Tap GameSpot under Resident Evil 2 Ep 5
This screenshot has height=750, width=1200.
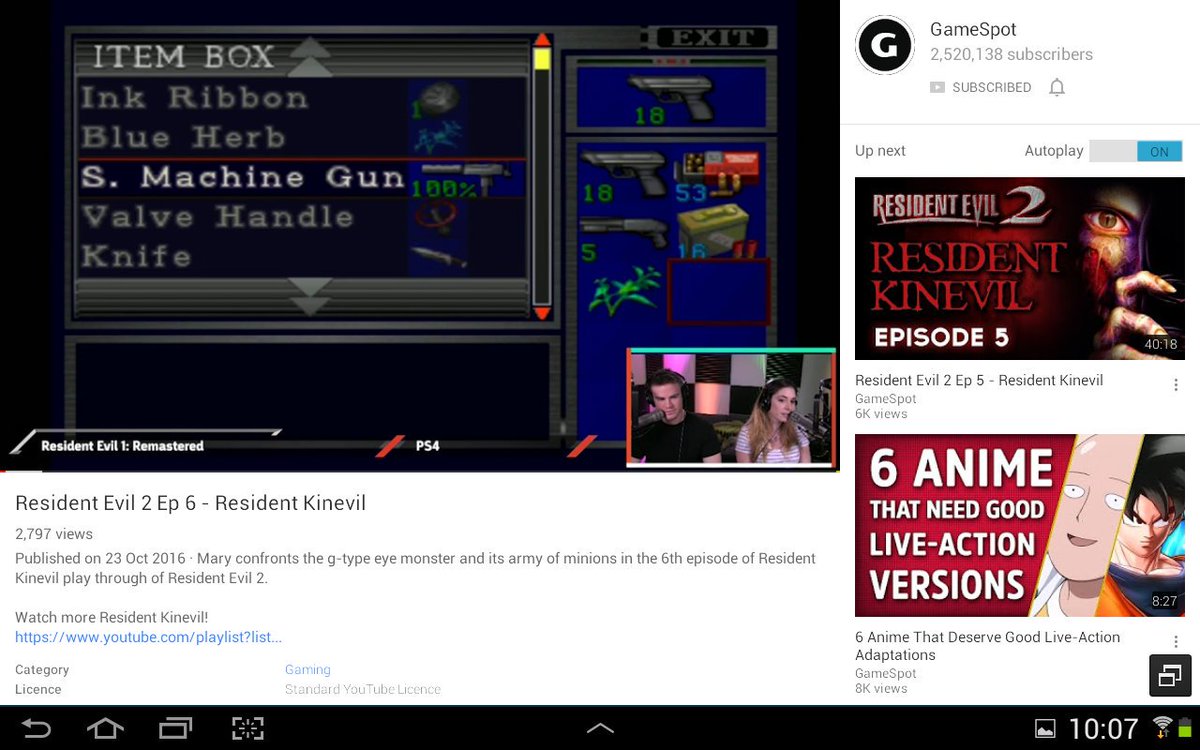886,399
